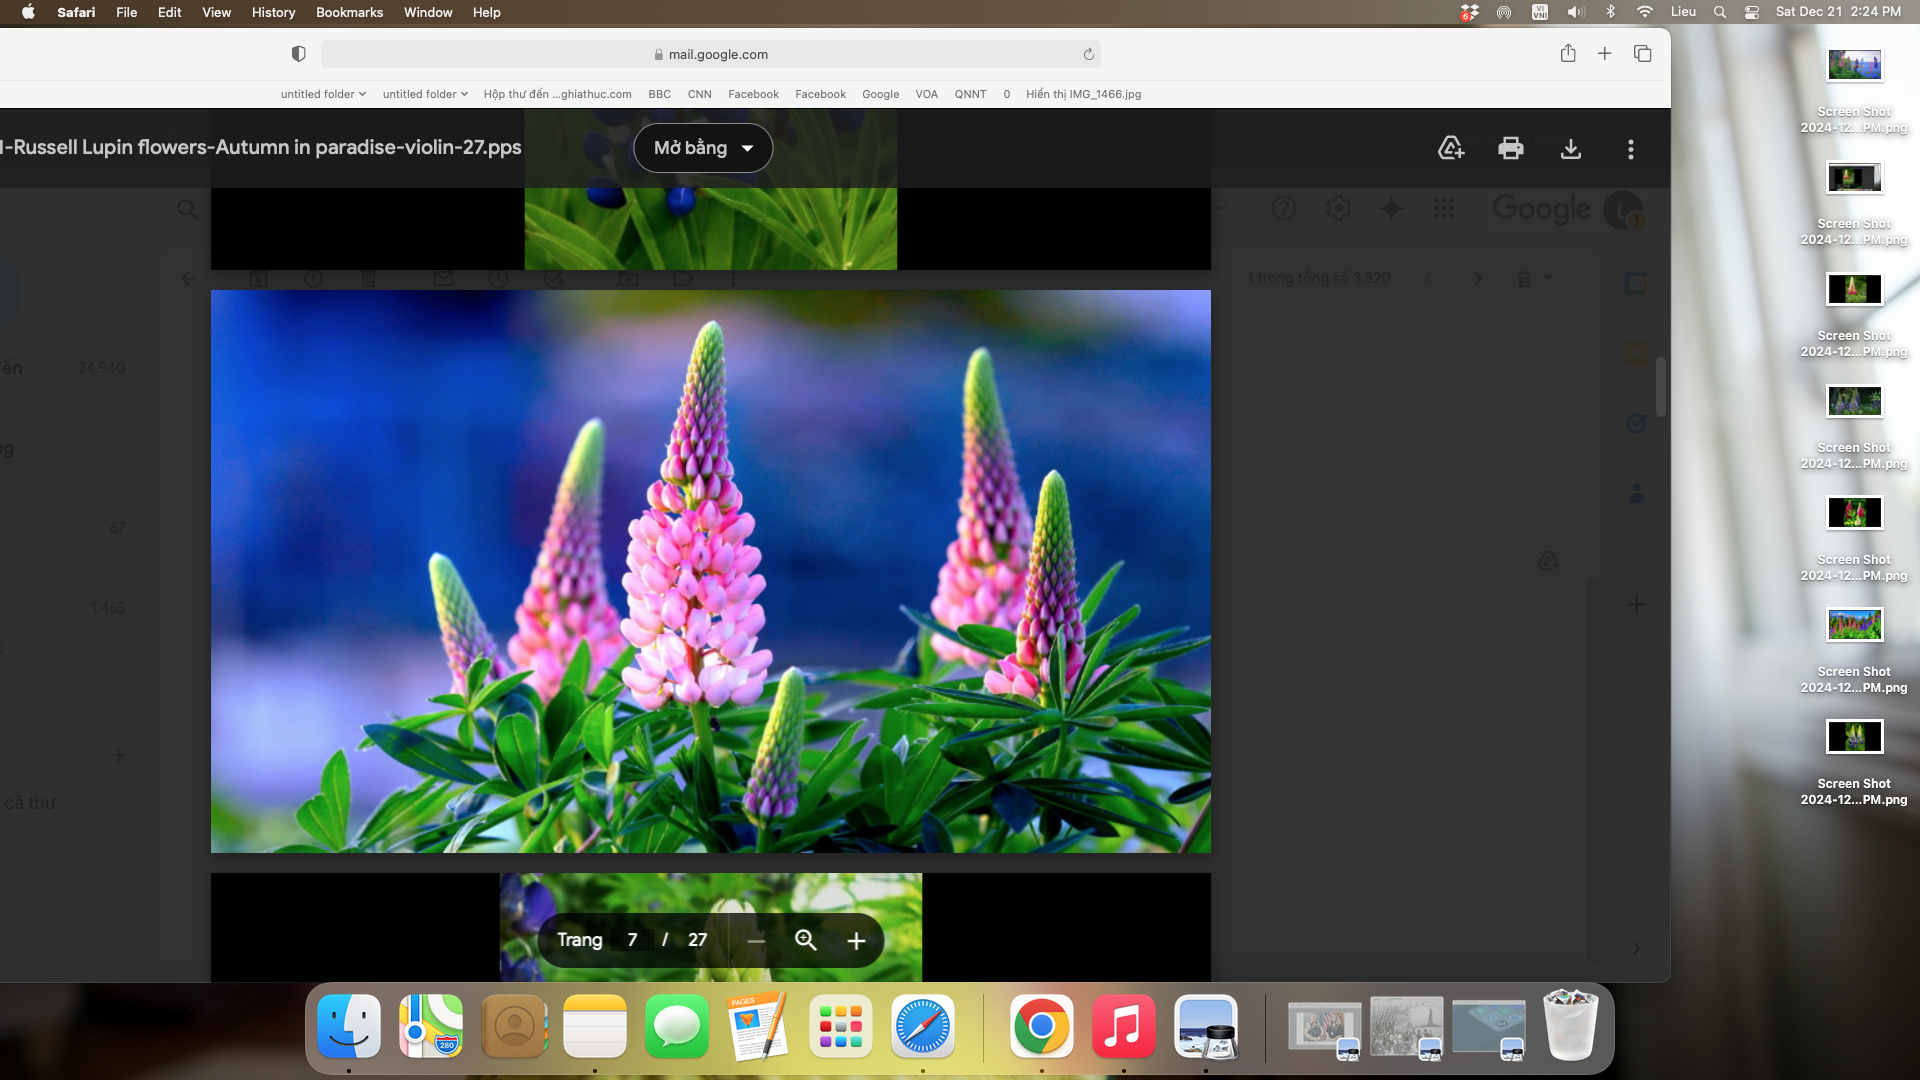The width and height of the screenshot is (1920, 1080).
Task: Click the page number field
Action: pos(632,940)
